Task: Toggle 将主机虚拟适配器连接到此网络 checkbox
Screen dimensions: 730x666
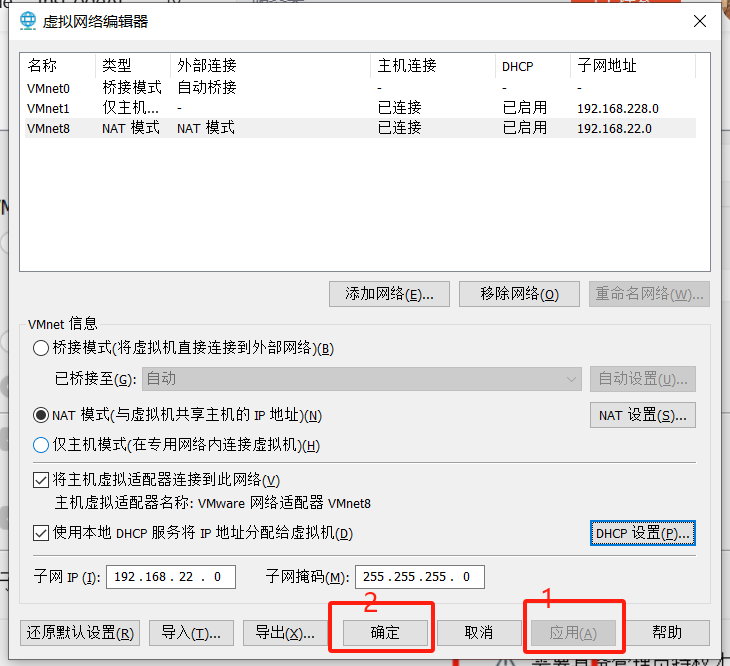Action: tap(41, 480)
